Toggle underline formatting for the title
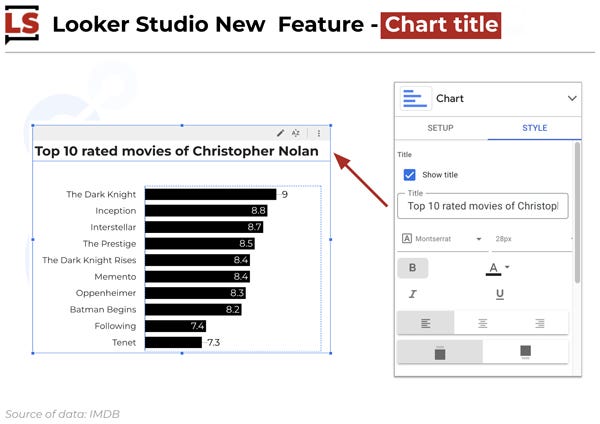The width and height of the screenshot is (600, 424). coord(500,294)
